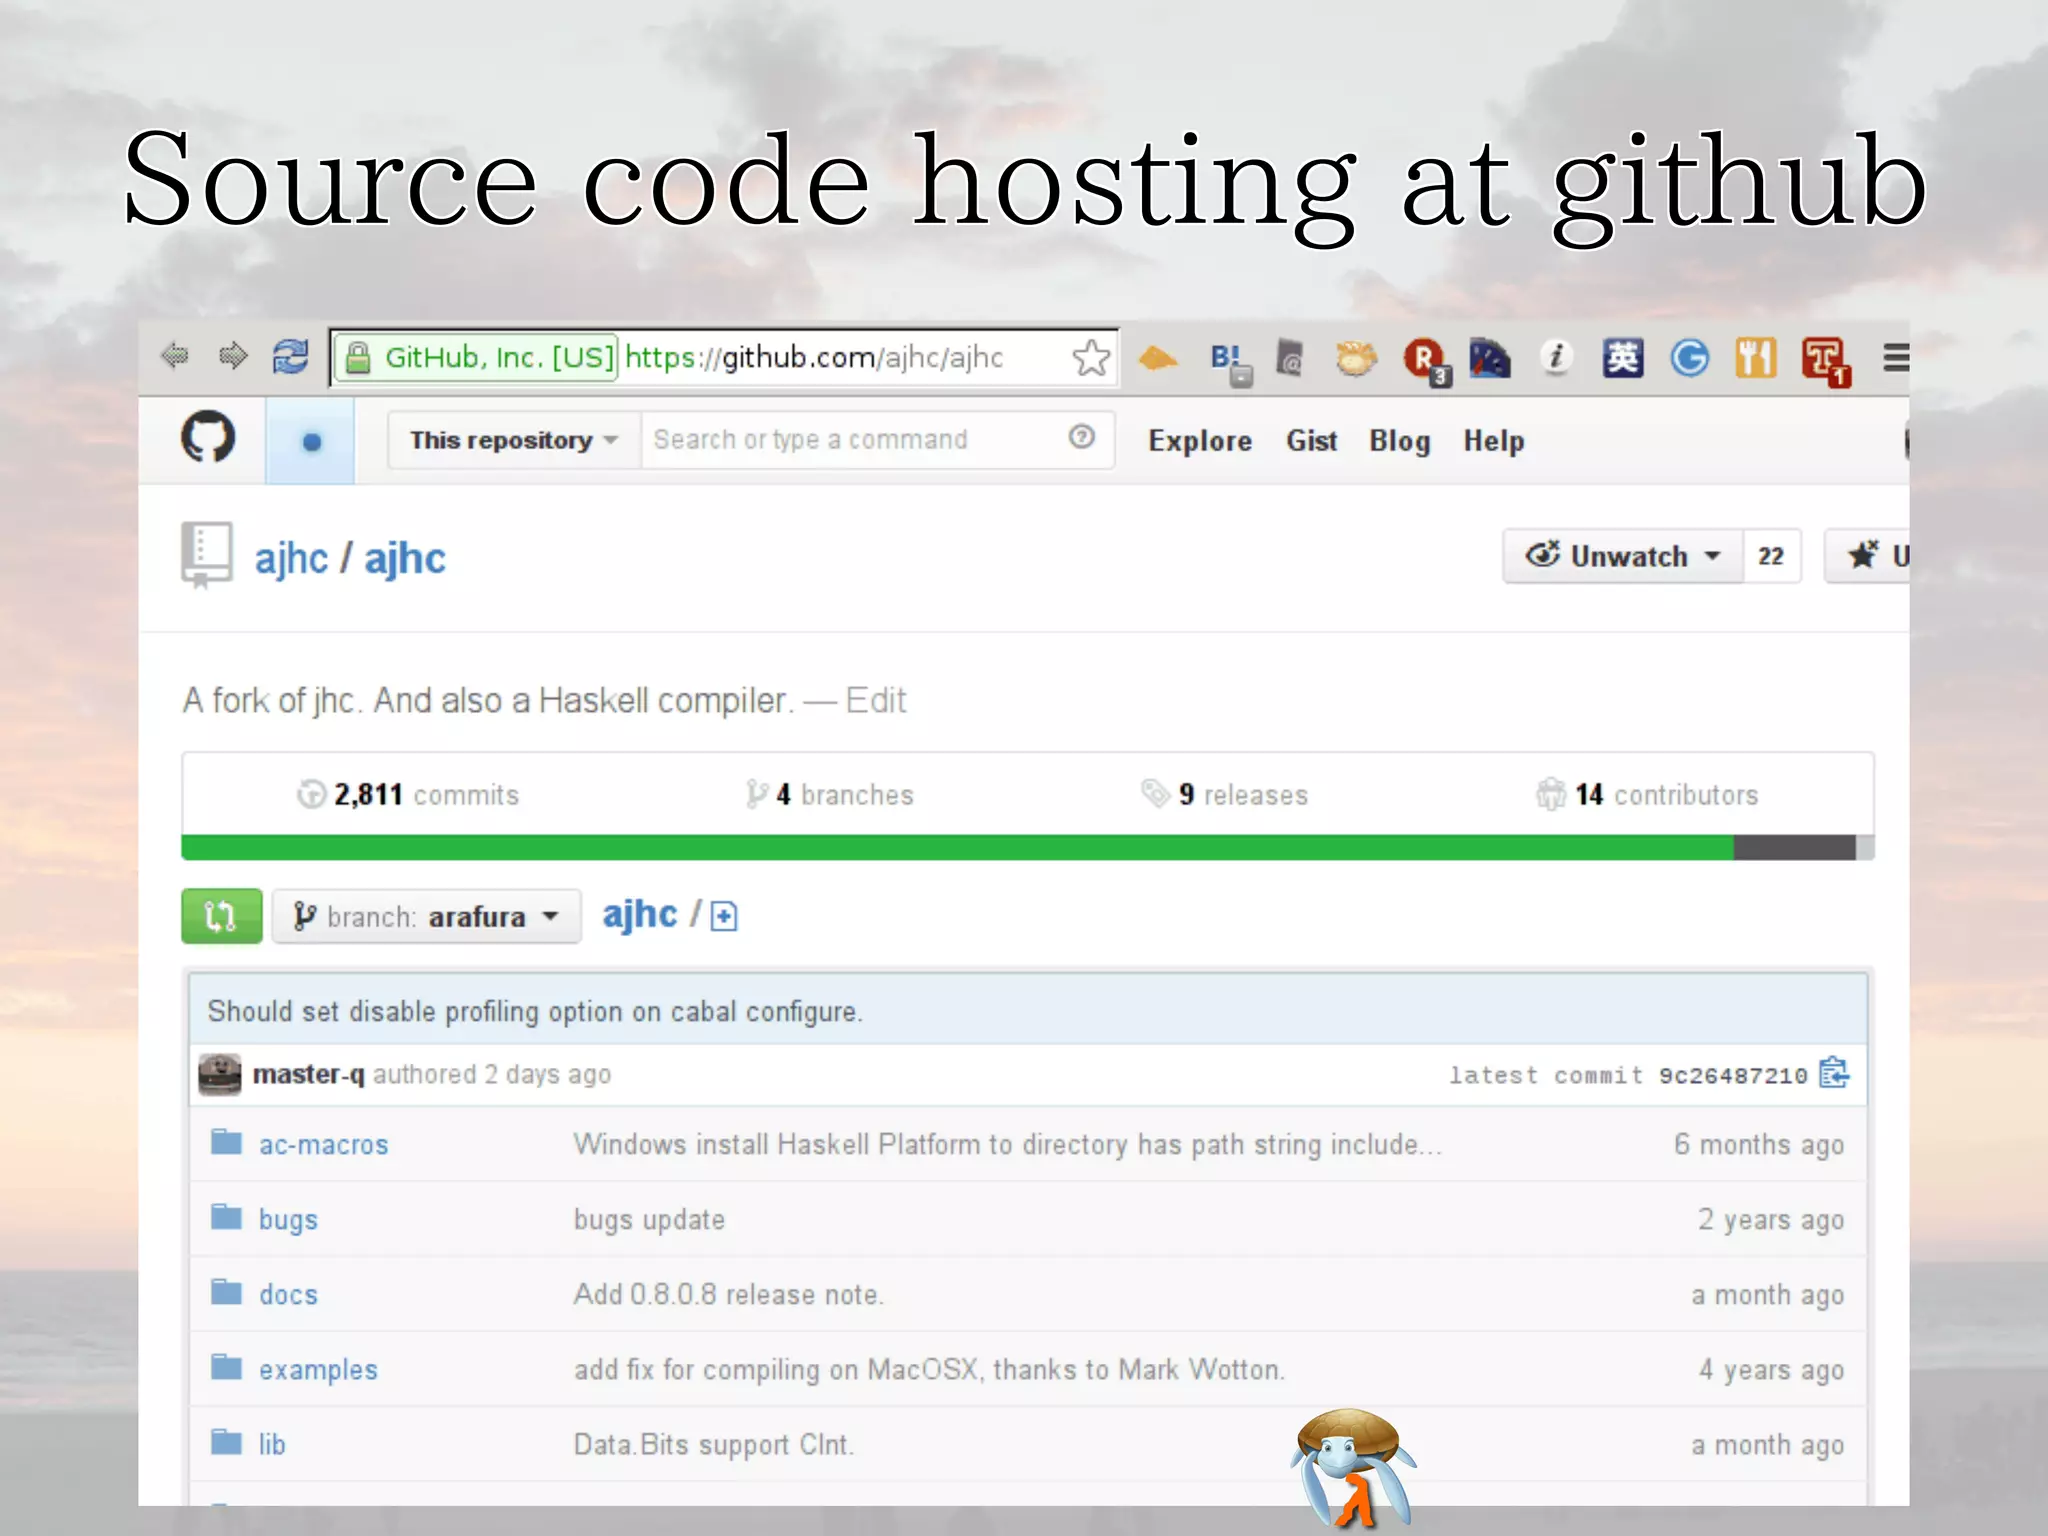Click the blue notification dot indicator
Viewport: 2048px width, 1536px height.
(x=311, y=441)
